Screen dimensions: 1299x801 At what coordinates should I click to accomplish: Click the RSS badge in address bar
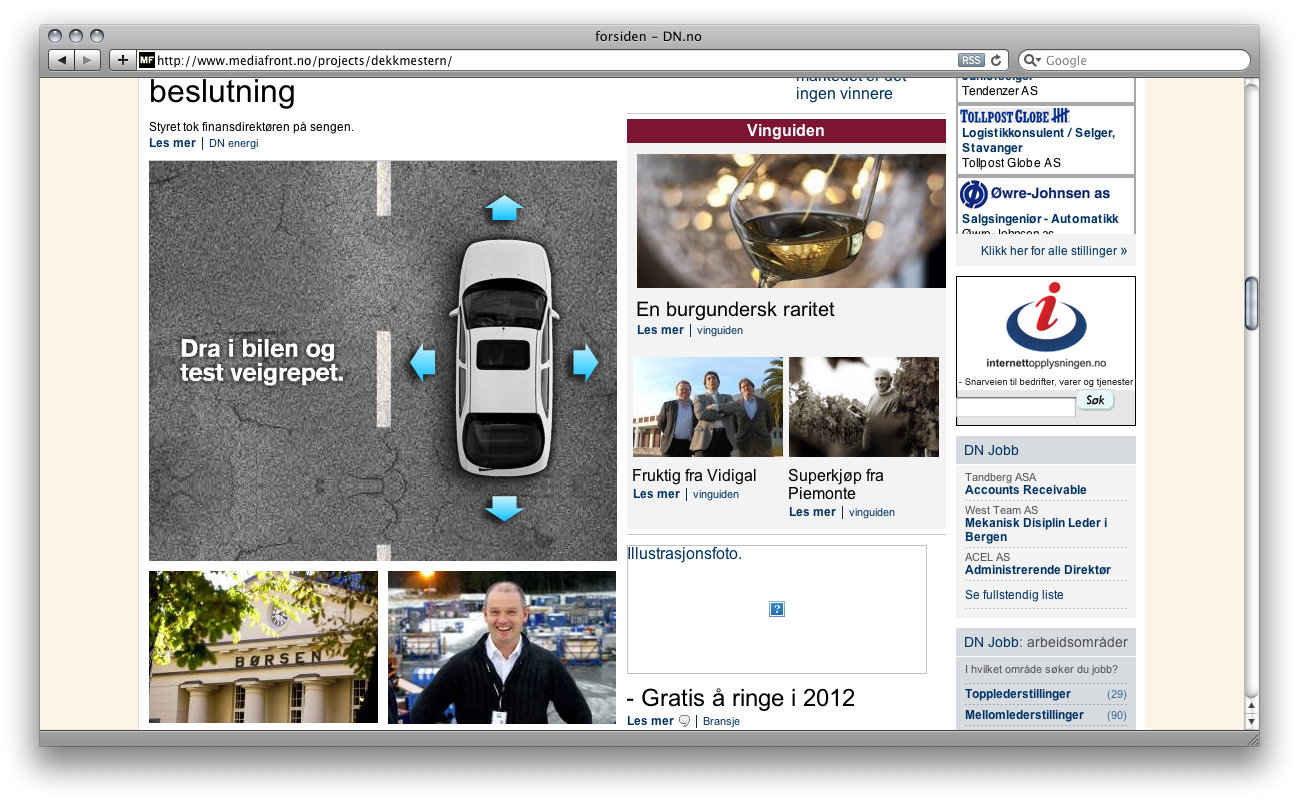point(970,60)
